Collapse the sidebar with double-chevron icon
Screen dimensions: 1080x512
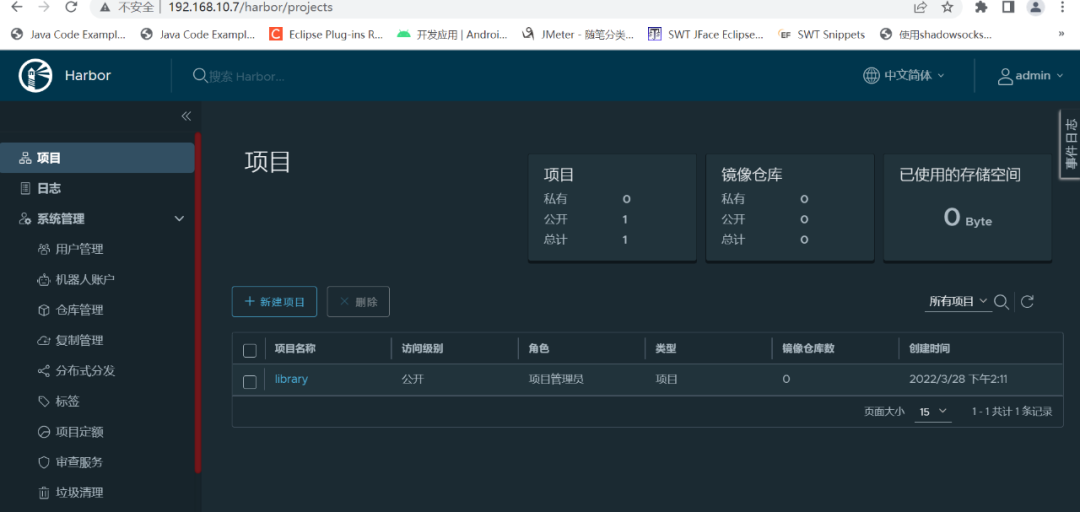186,116
